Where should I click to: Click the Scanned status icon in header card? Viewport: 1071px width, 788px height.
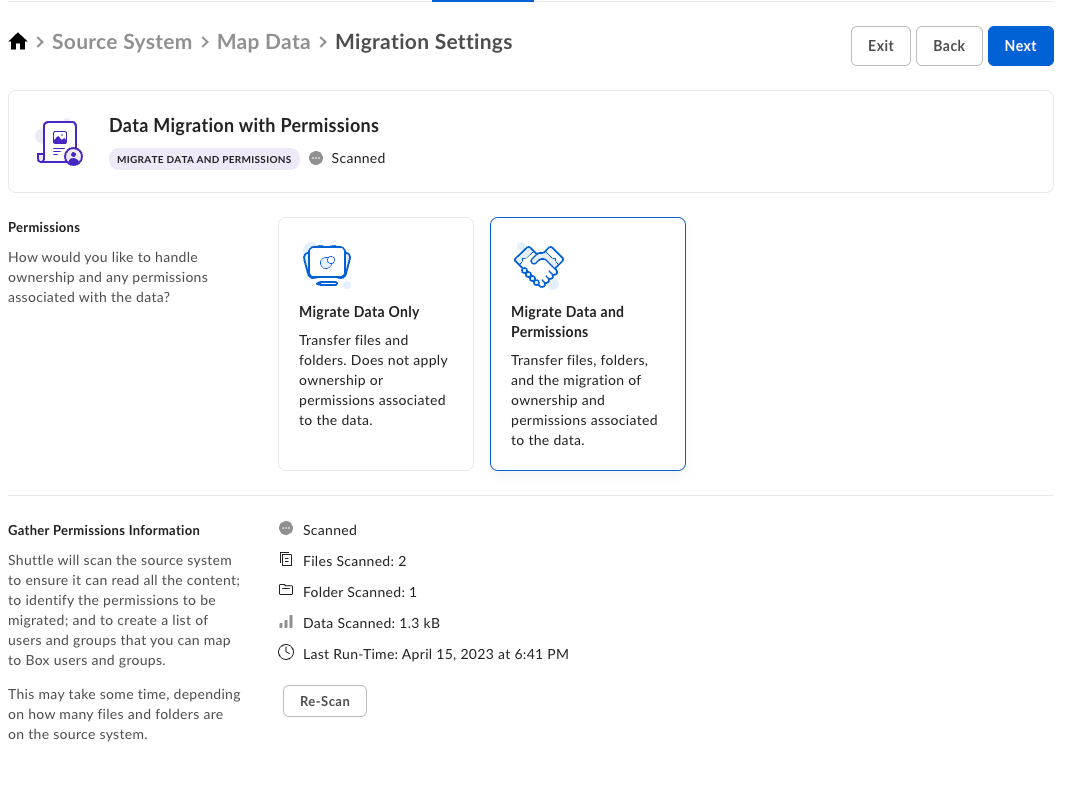(316, 158)
